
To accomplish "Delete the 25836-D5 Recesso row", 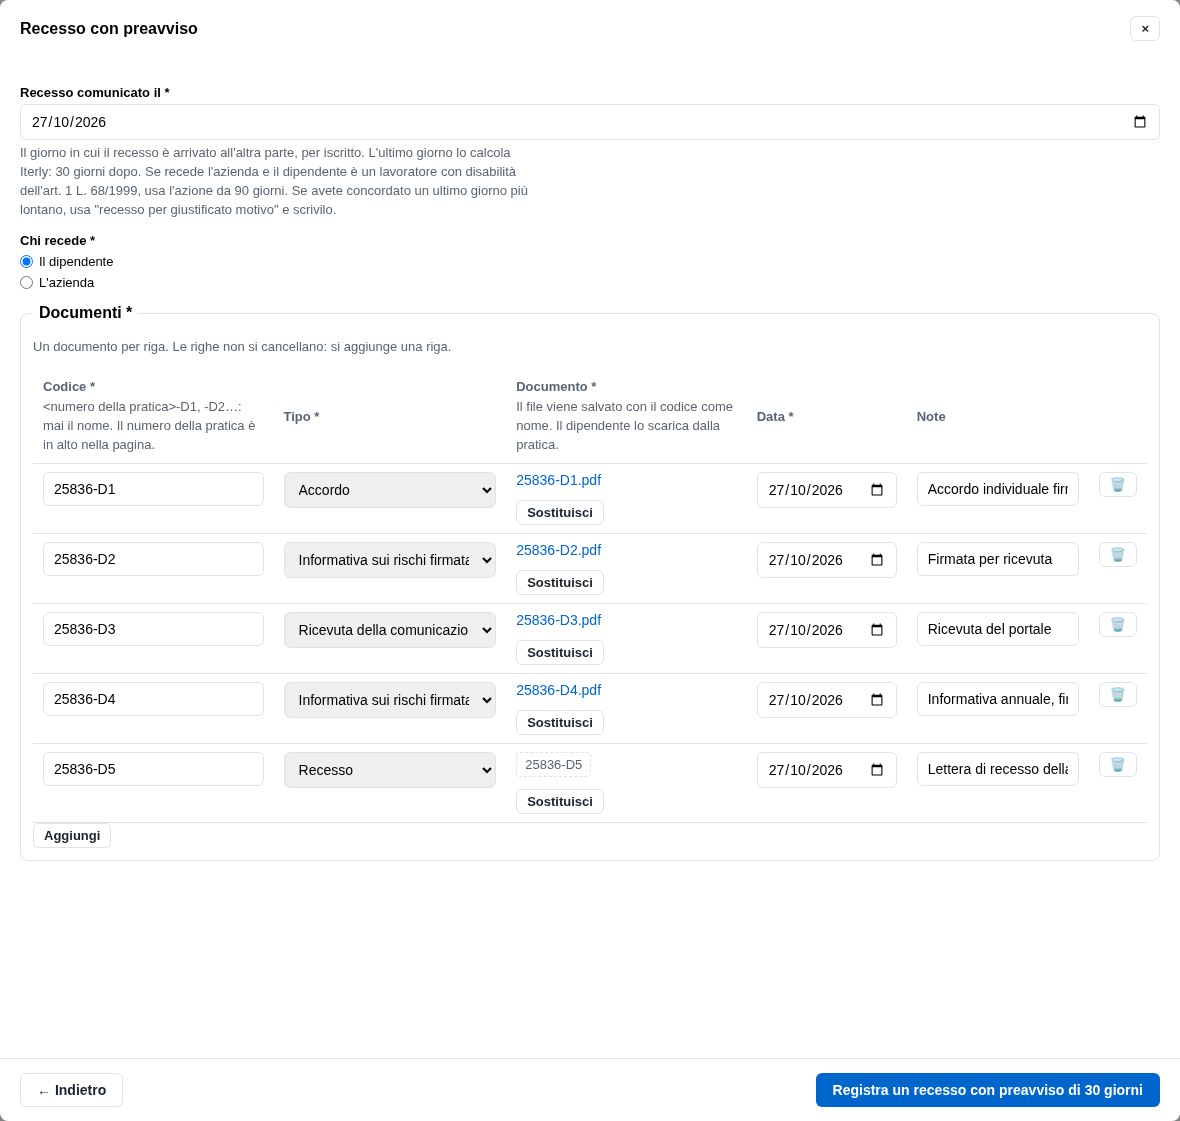I will point(1118,764).
